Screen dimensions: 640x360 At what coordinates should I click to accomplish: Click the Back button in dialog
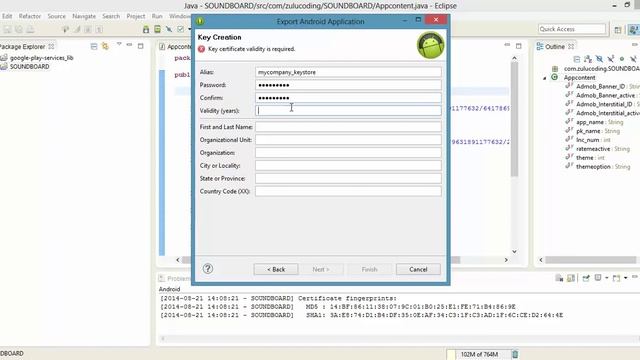click(276, 269)
